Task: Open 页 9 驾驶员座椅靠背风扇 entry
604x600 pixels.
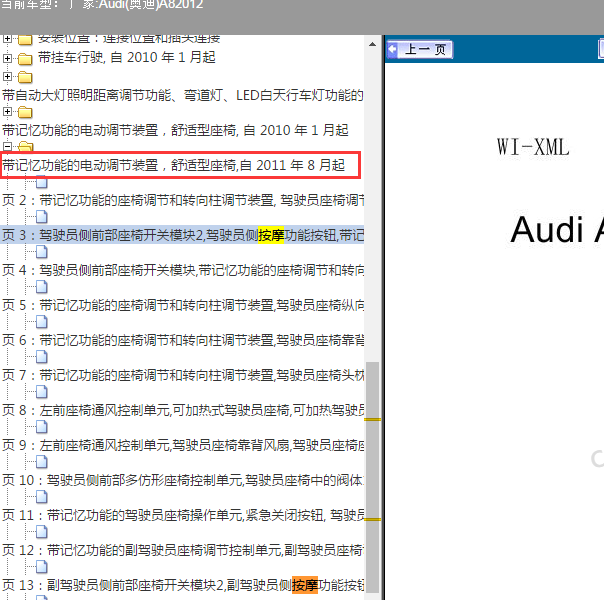Action: pos(183,445)
